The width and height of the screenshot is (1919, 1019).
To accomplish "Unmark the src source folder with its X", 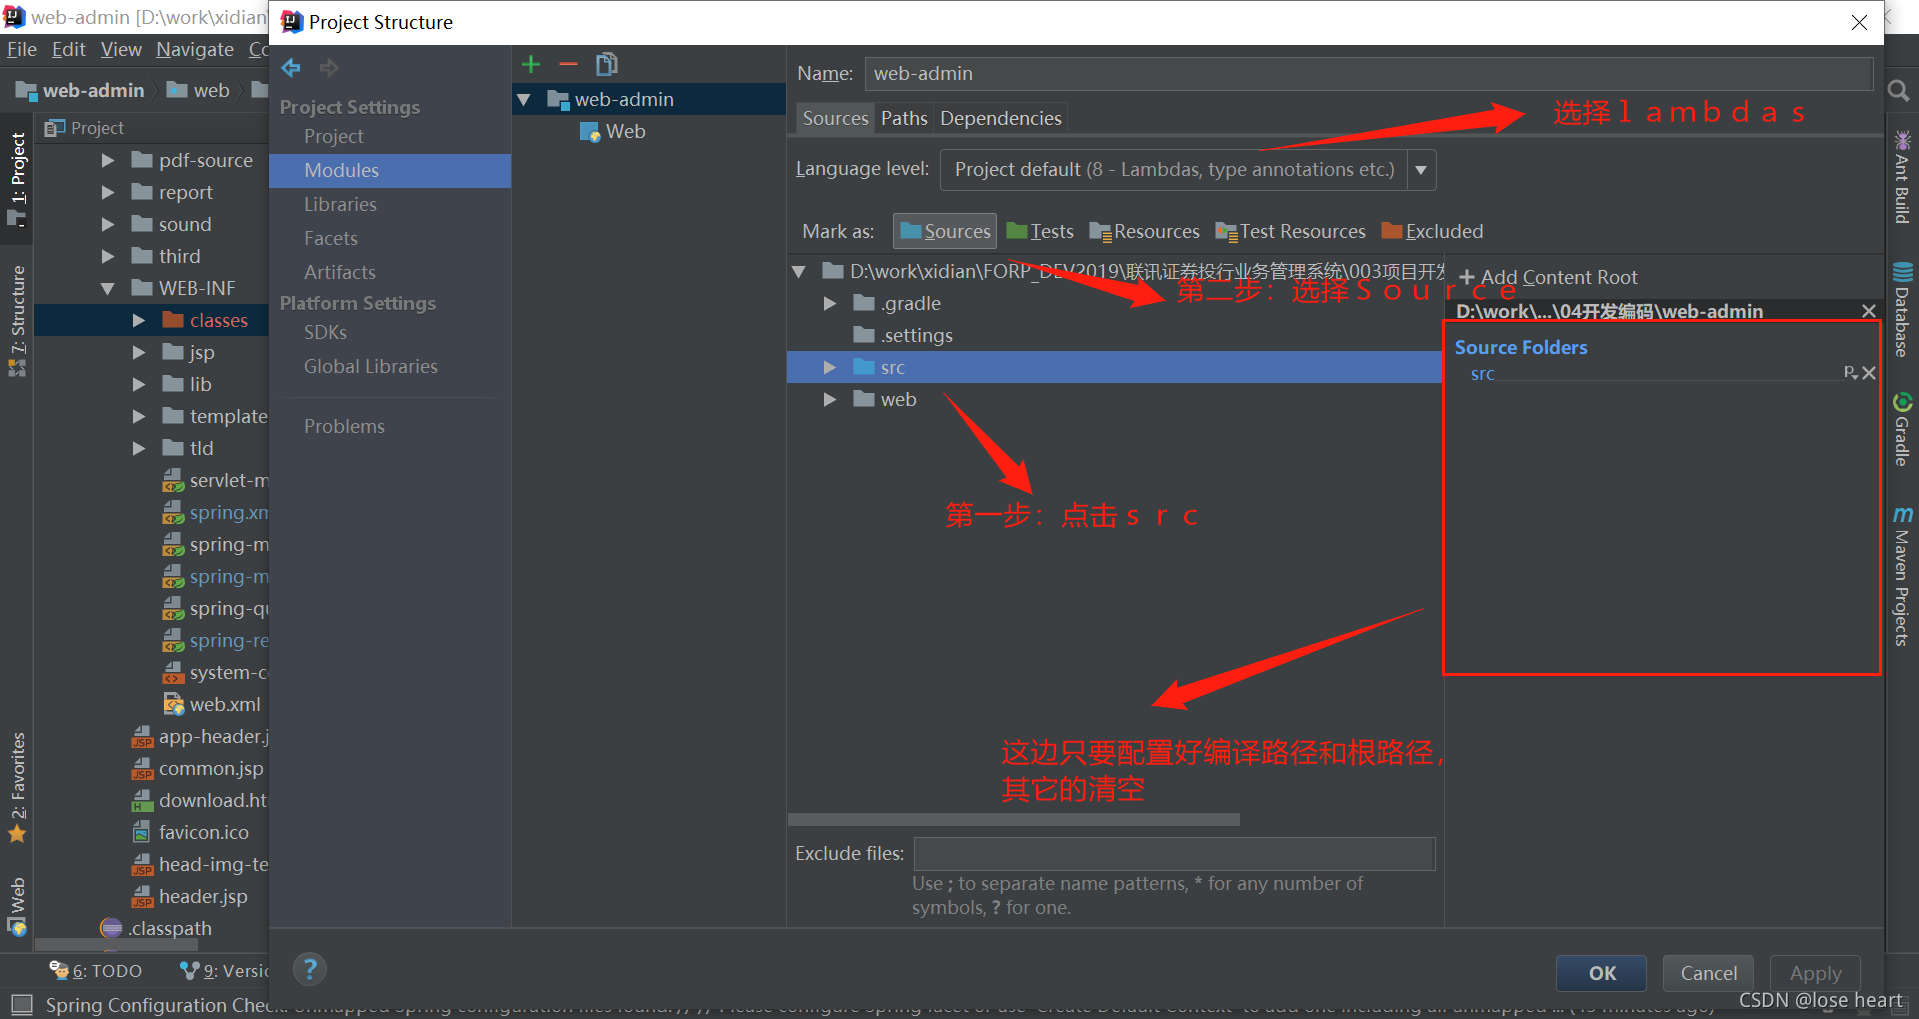I will [1869, 373].
